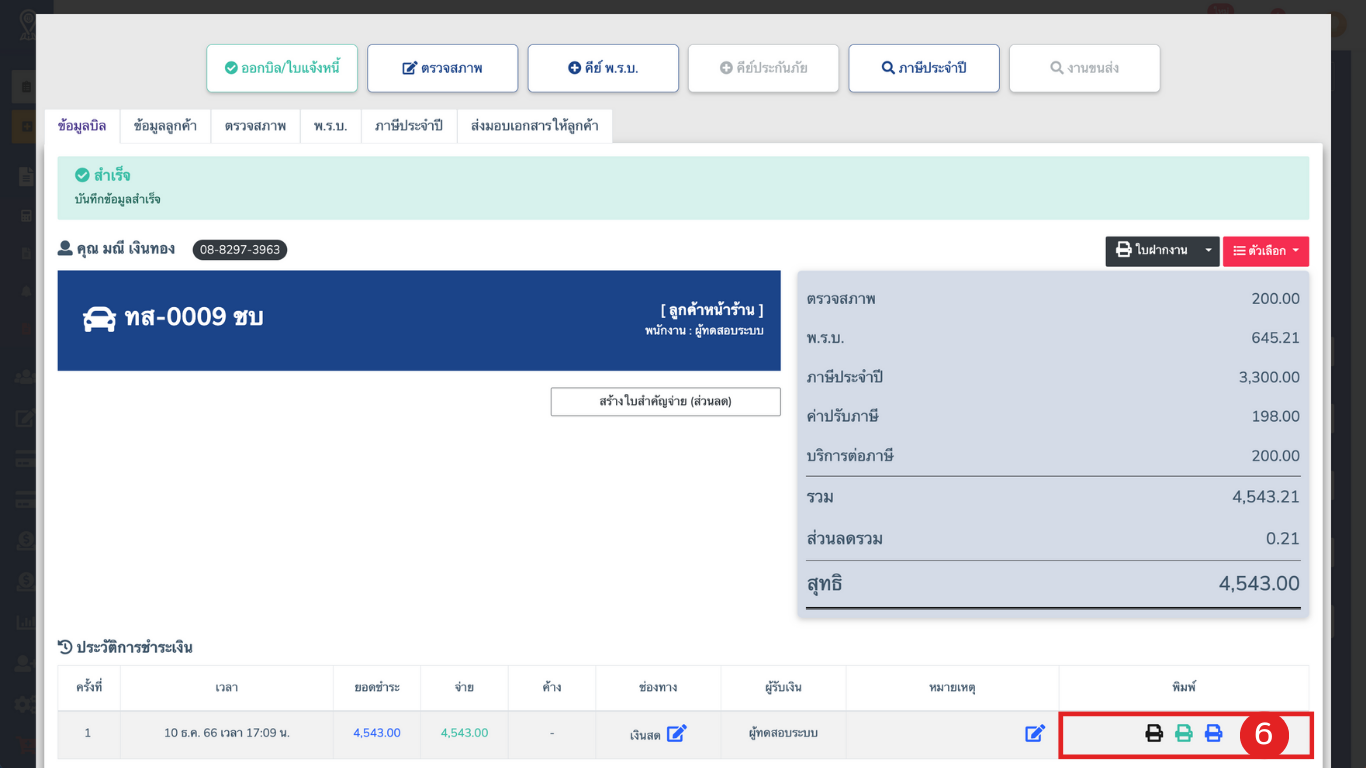Click the ตรวจสภาพ button with edit icon
The image size is (1366, 768).
[443, 68]
